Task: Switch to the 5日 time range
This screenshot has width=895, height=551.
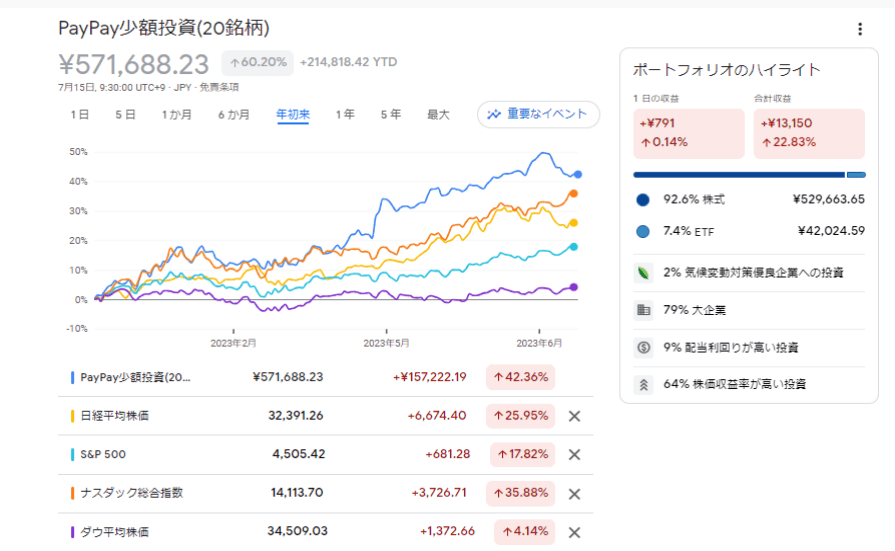Action: pyautogui.click(x=125, y=115)
